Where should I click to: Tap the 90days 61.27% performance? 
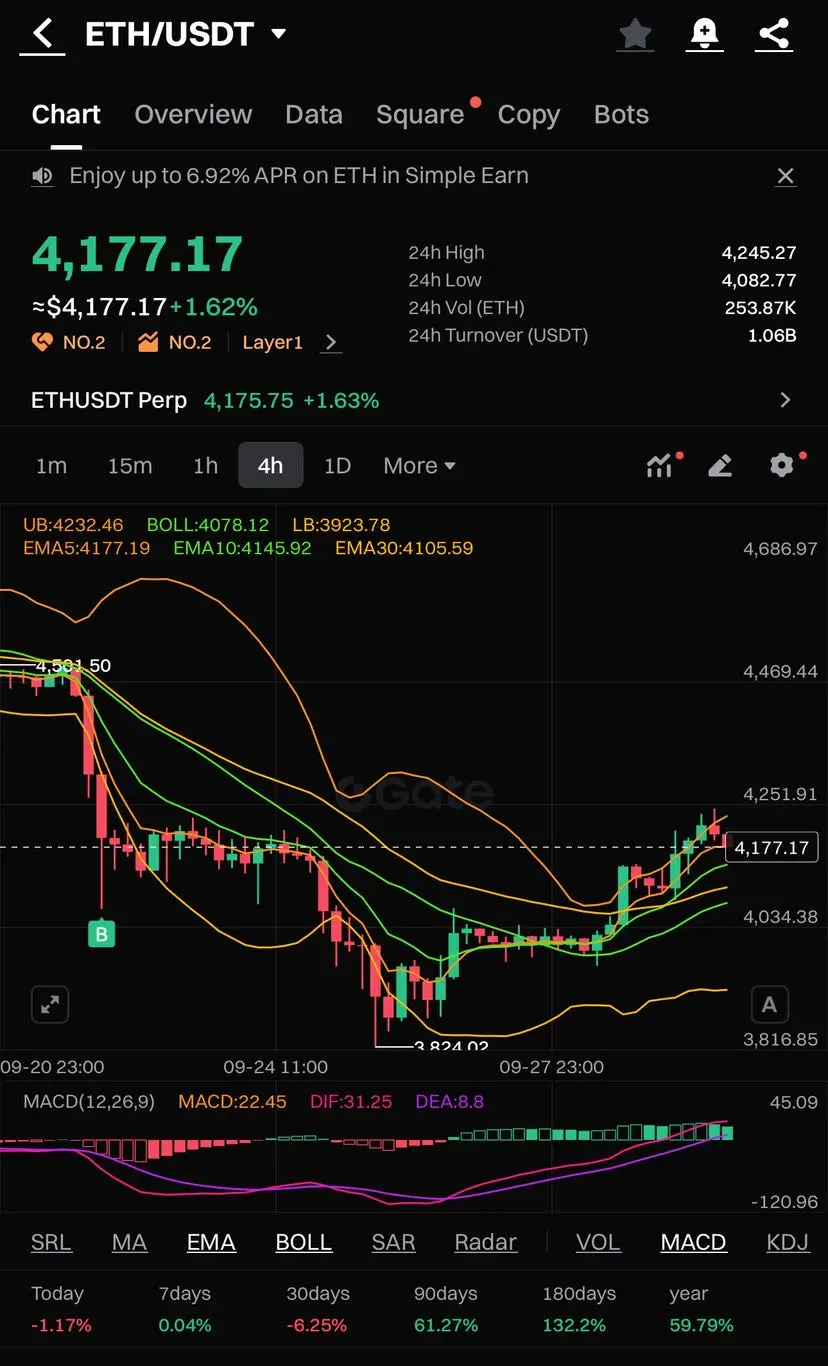point(446,1309)
